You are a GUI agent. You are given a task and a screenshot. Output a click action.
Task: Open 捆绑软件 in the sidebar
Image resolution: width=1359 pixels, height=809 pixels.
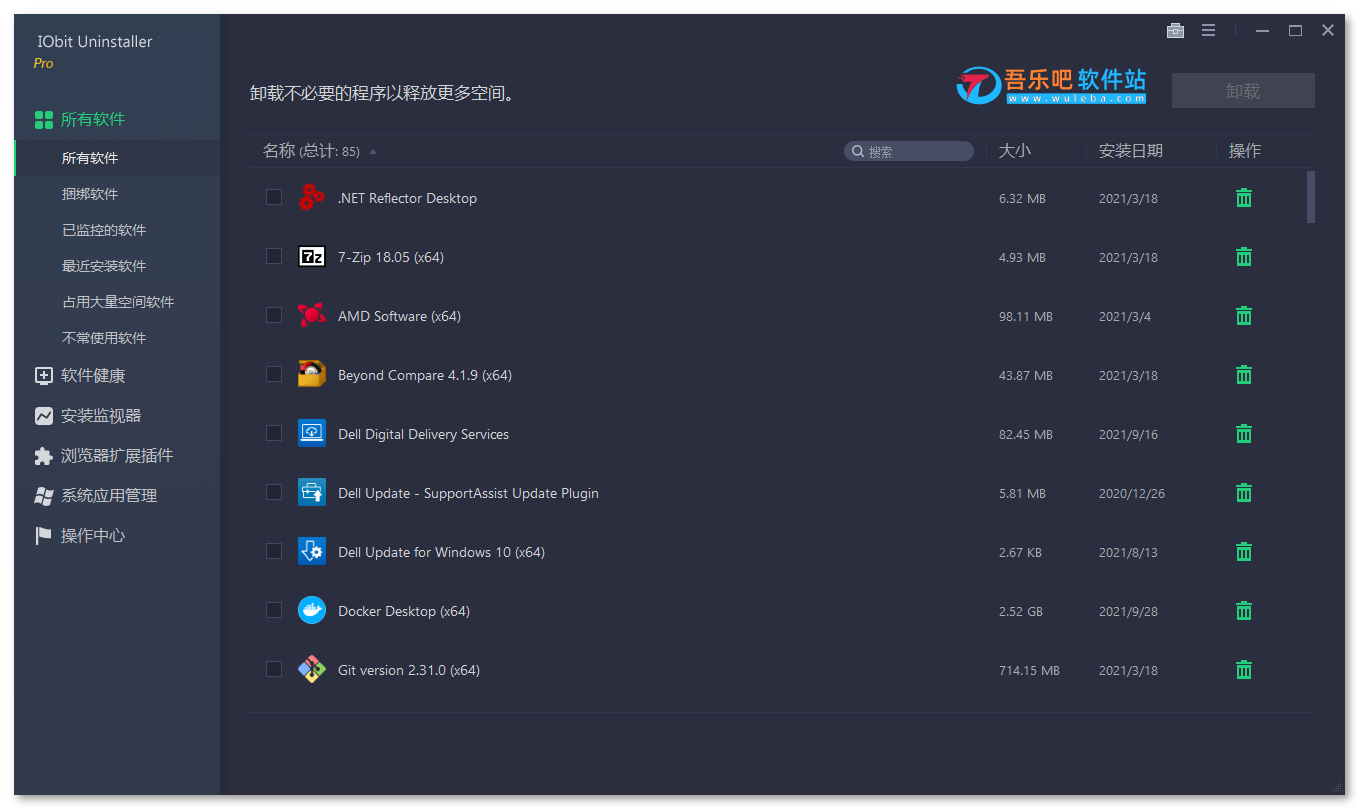117,194
